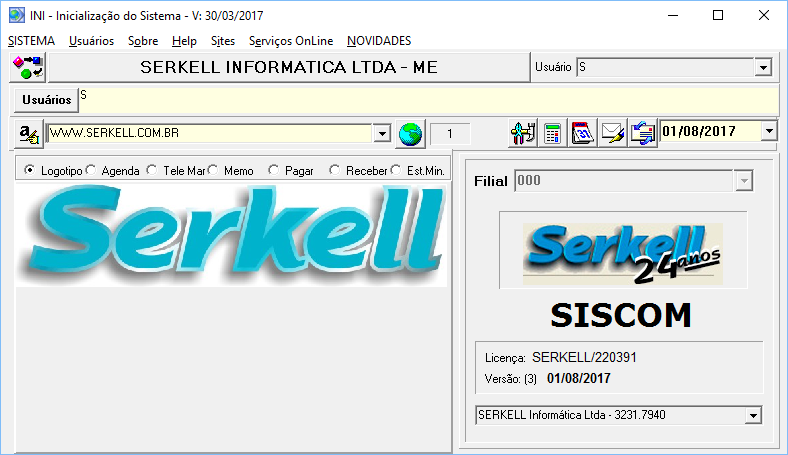Screen dimensions: 788x455
Task: Open the tools compass icon button
Action: [523, 133]
